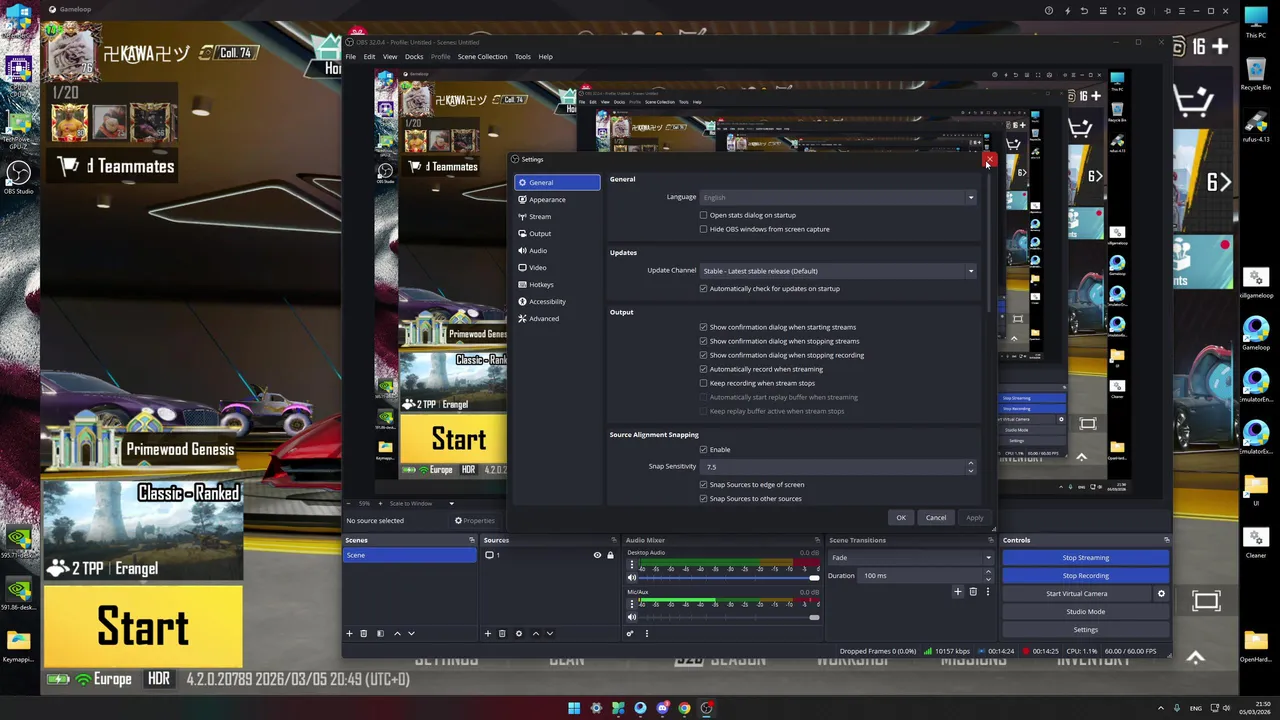1280x720 pixels.
Task: Remove transition with trash icon
Action: click(973, 592)
